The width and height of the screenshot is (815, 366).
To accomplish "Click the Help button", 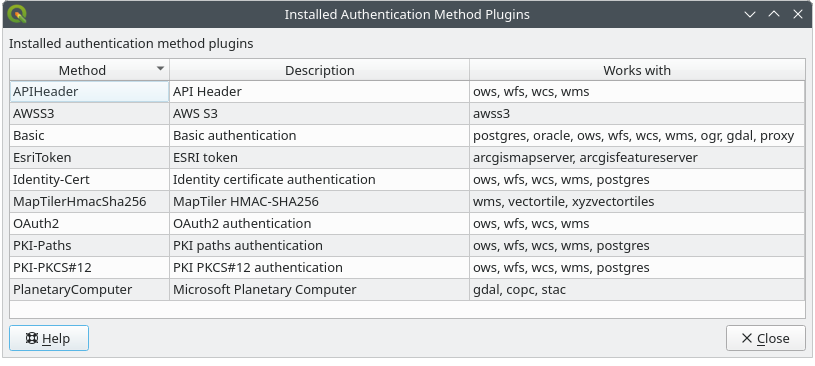I will pyautogui.click(x=49, y=338).
